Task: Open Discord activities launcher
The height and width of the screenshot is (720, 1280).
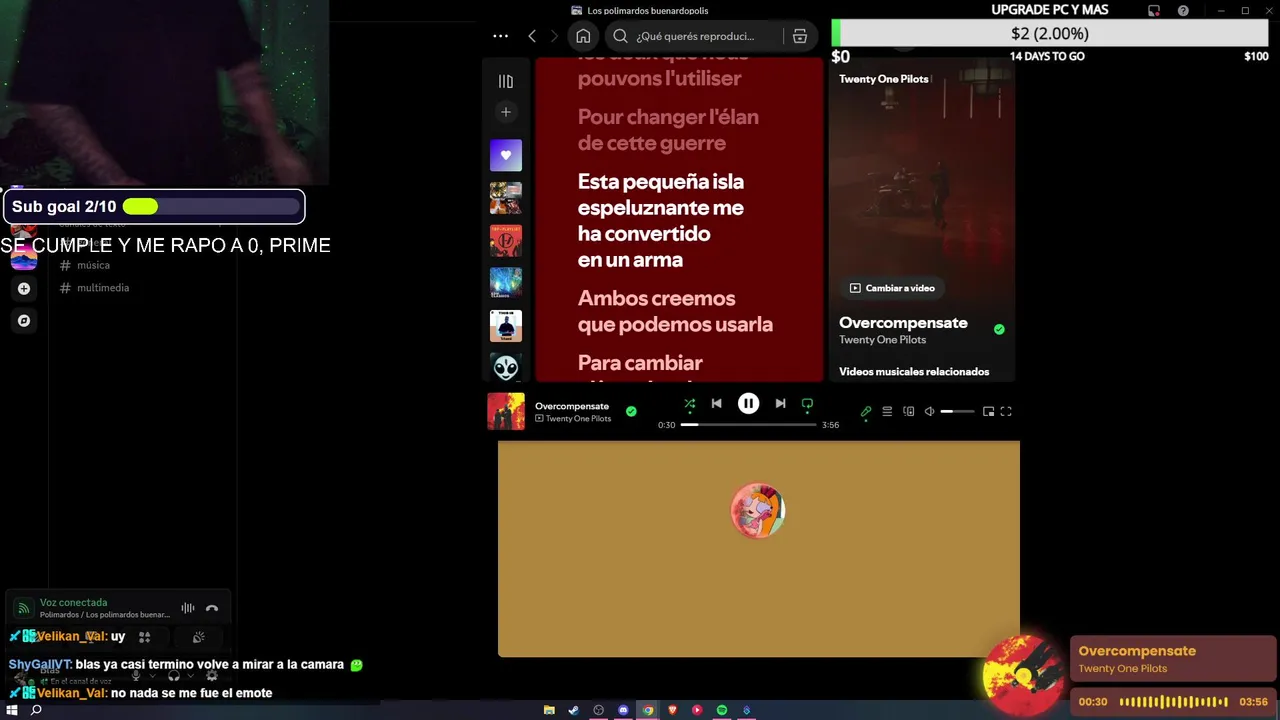Action: point(144,637)
